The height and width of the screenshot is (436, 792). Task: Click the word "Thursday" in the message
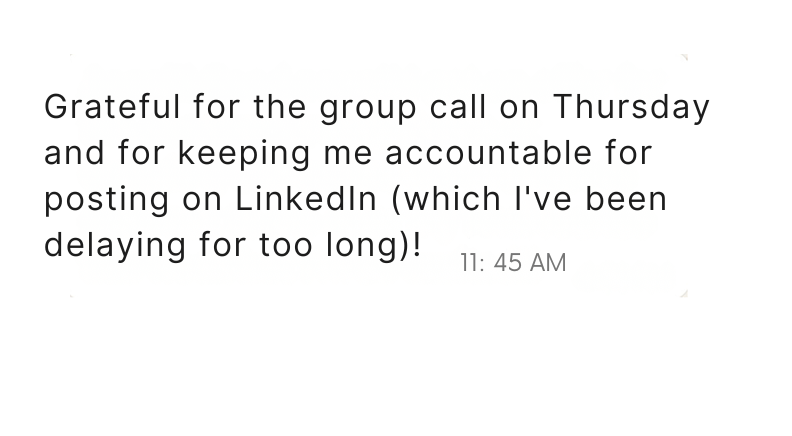[x=631, y=108]
